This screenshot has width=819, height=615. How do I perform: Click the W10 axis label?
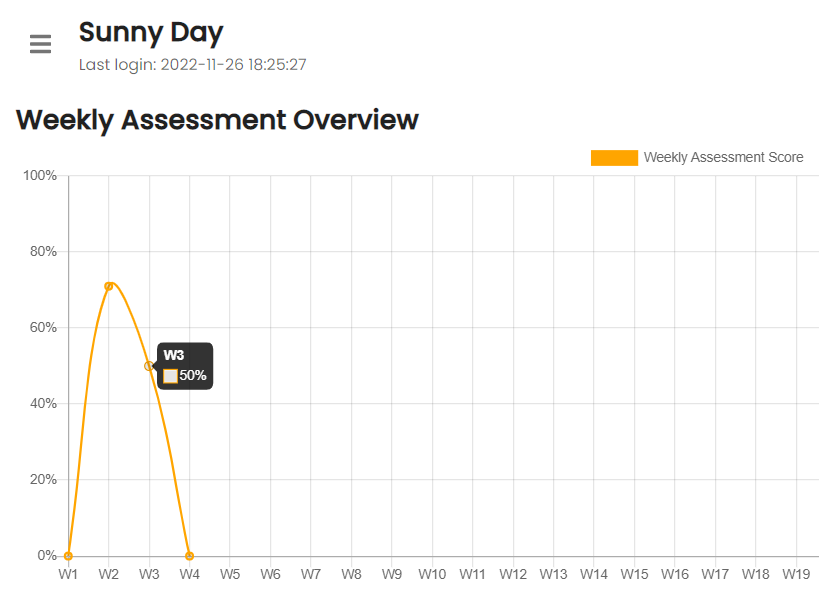click(431, 574)
